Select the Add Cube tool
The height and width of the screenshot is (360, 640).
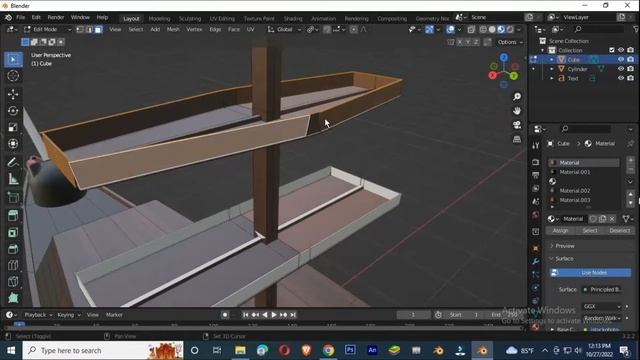coord(13,198)
